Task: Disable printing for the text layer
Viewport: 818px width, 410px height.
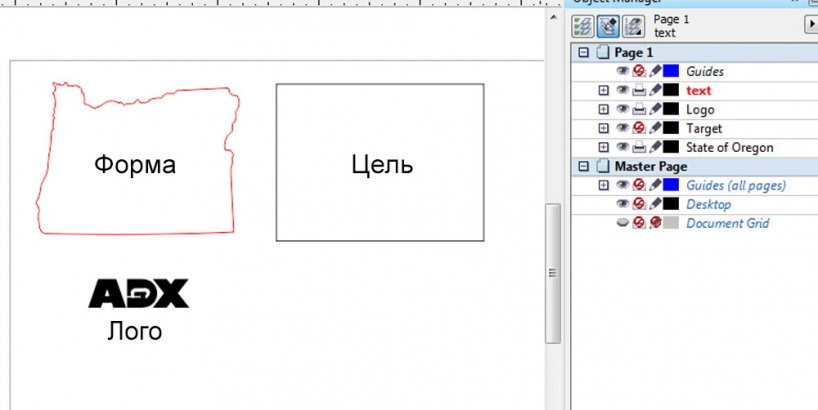Action: pos(639,90)
